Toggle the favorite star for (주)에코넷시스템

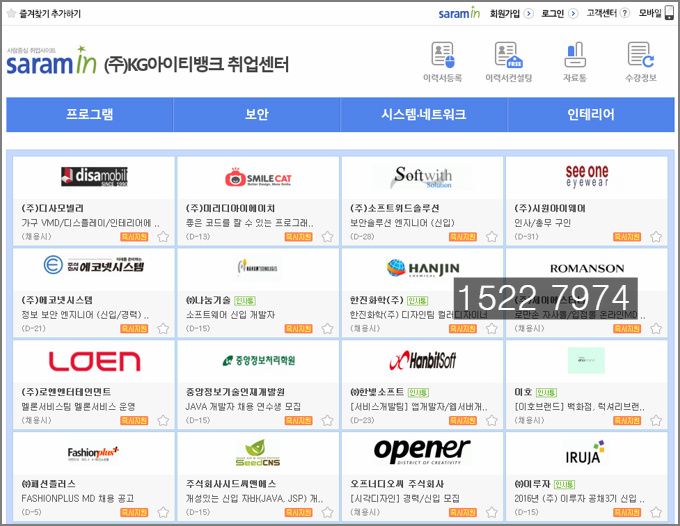(163, 329)
